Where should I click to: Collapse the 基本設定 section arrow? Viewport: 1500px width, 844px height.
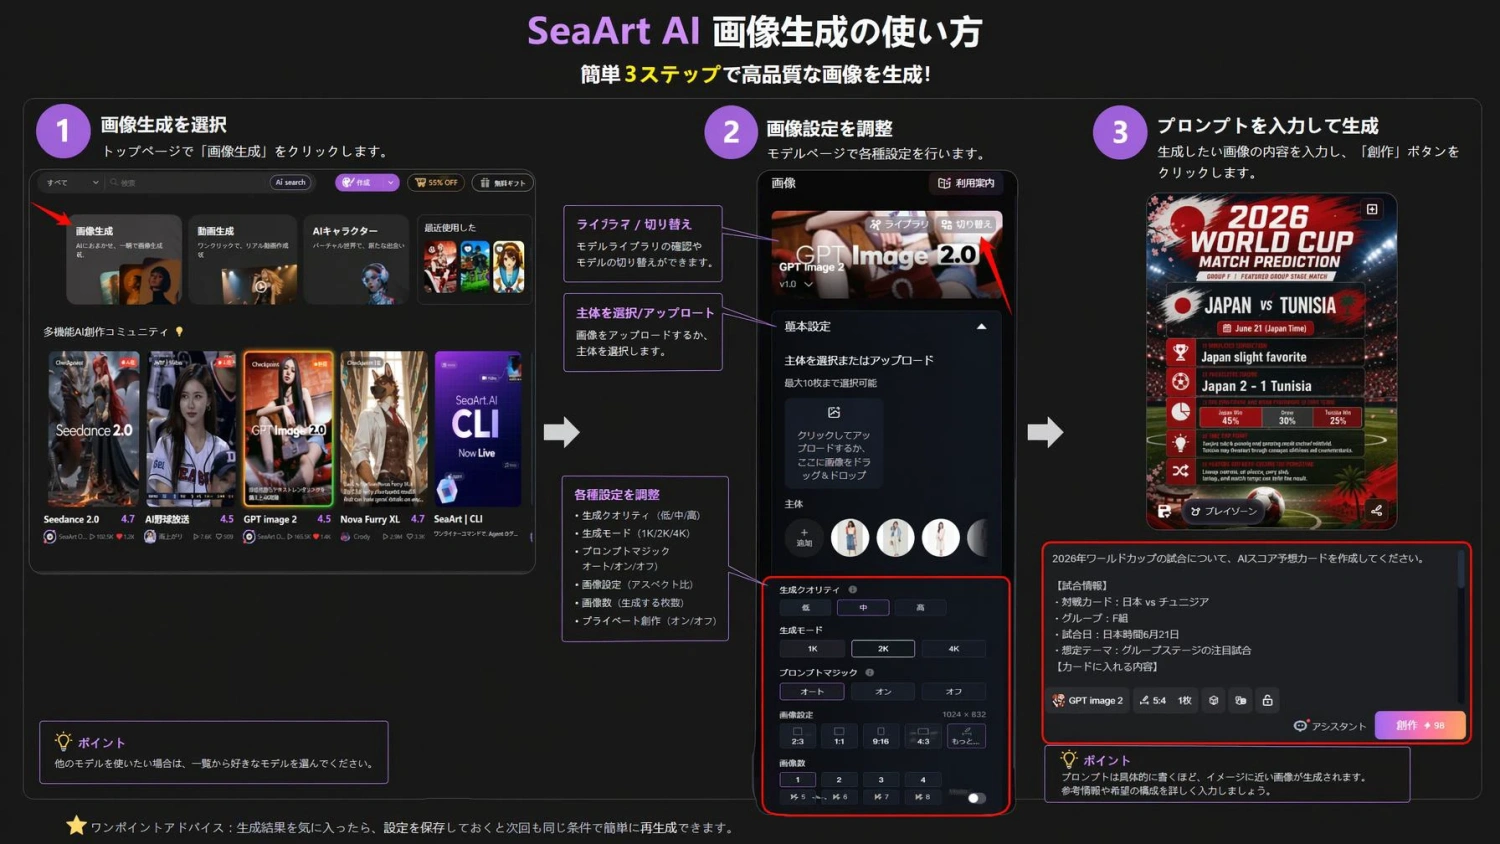(x=981, y=327)
